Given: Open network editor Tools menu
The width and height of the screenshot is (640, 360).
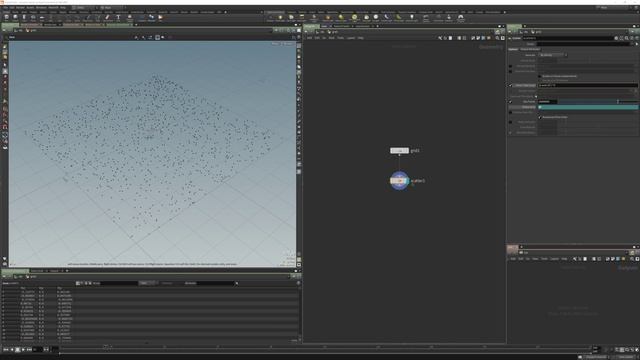Looking at the screenshot, I should click(340, 38).
